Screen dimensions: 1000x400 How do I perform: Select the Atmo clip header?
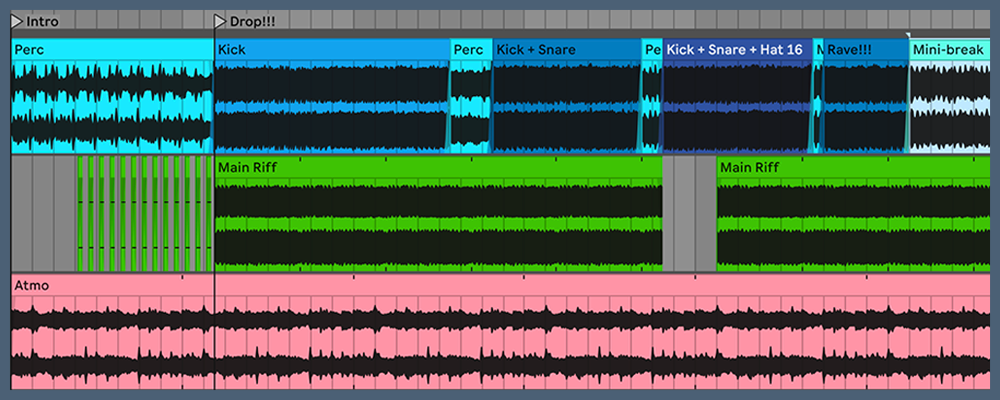click(501, 285)
